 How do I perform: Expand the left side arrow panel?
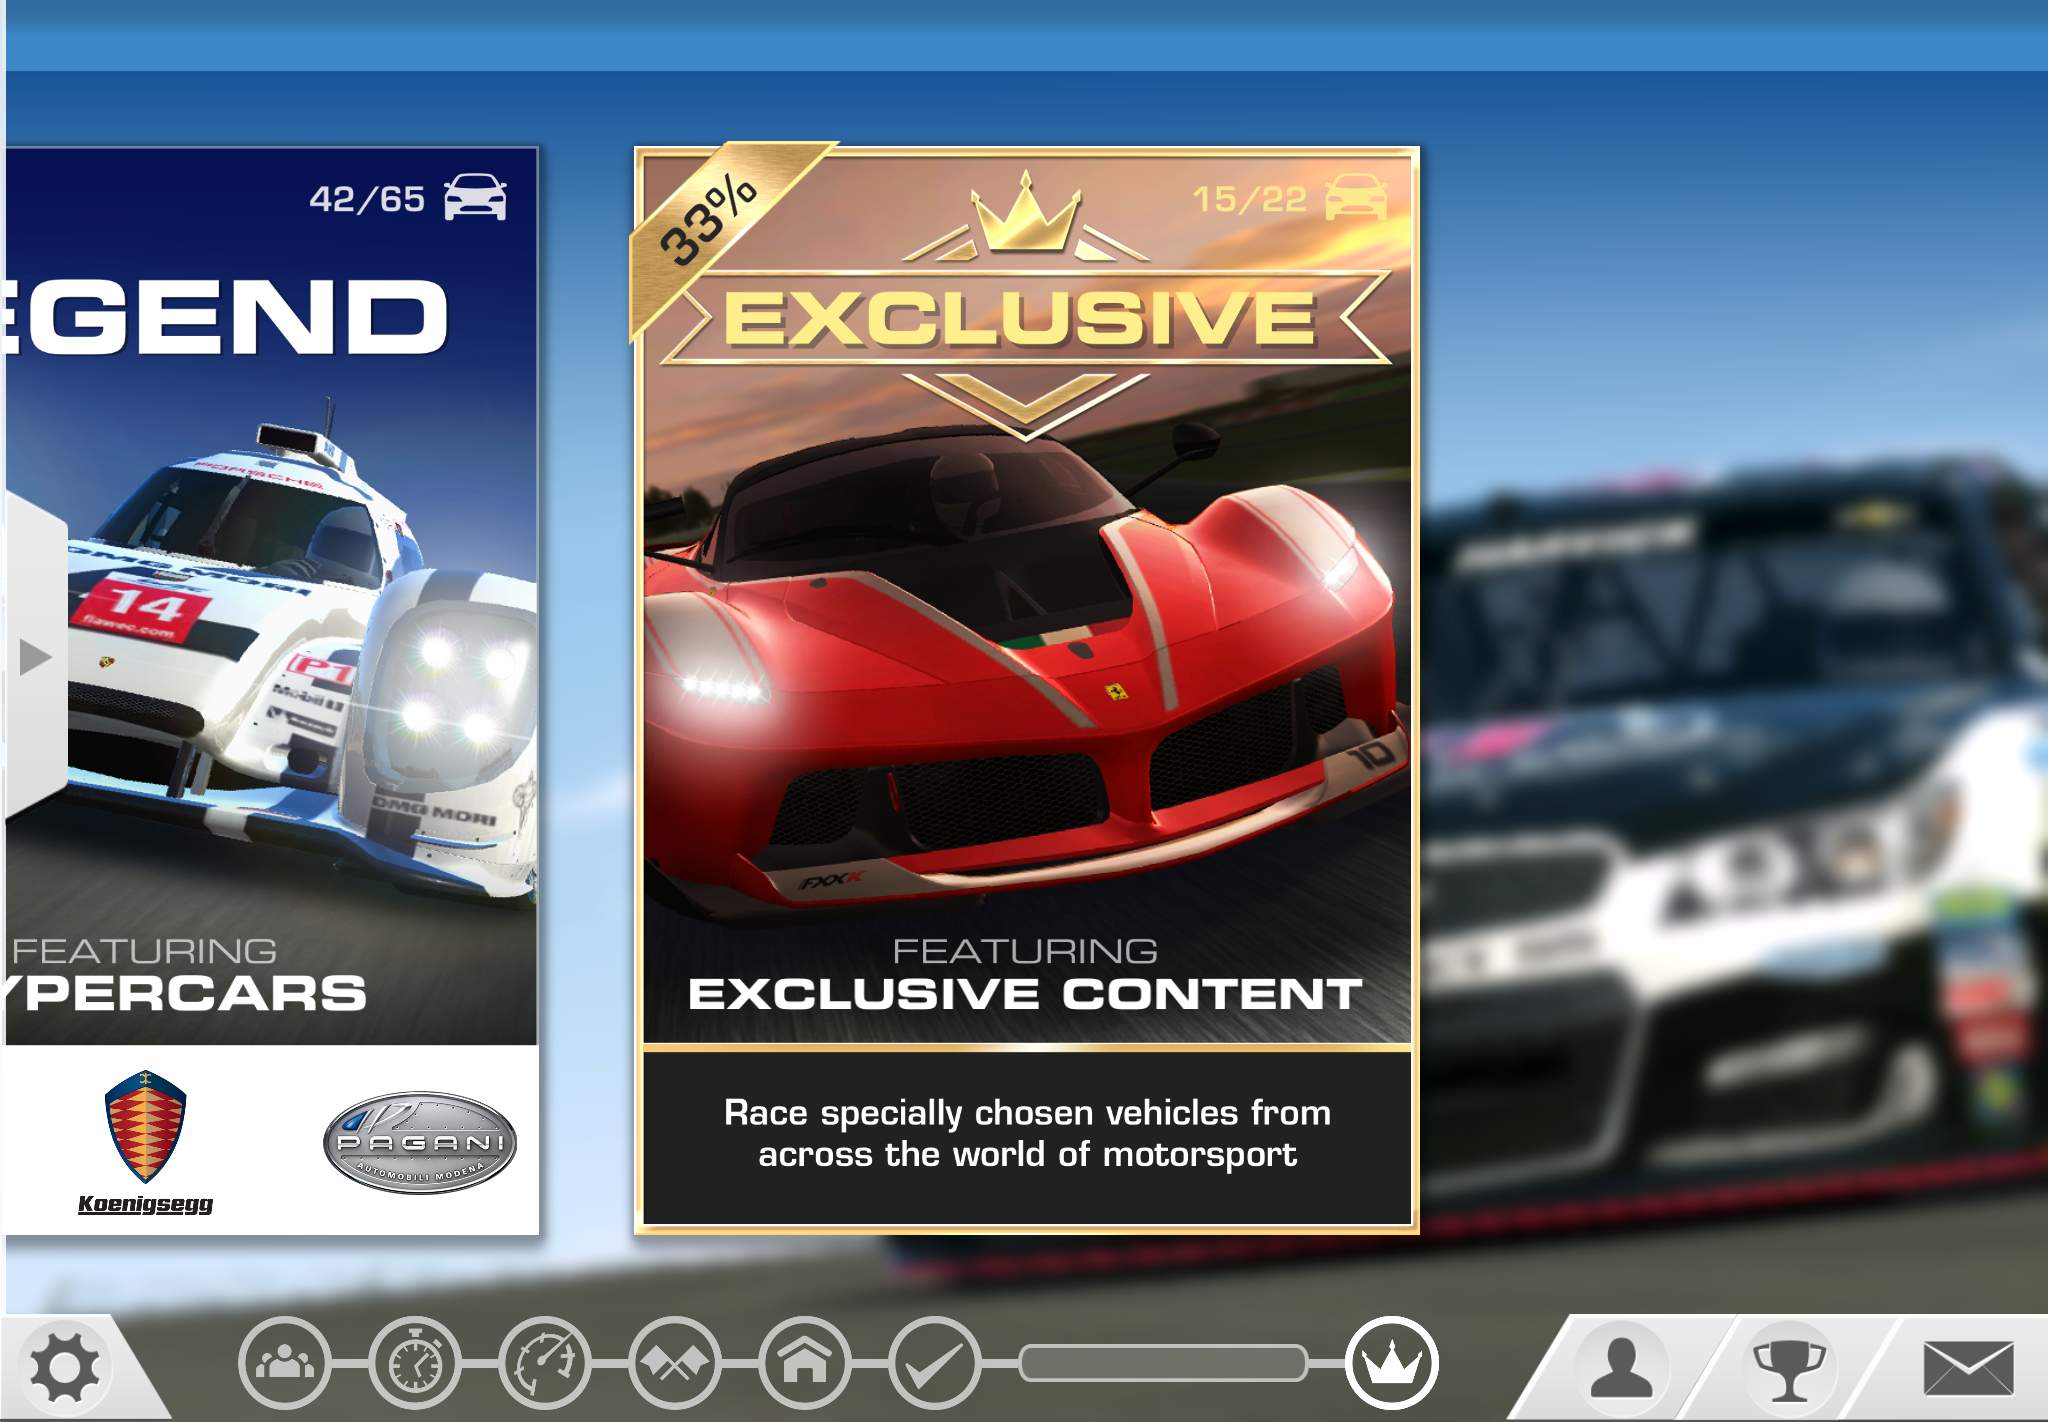click(x=35, y=657)
